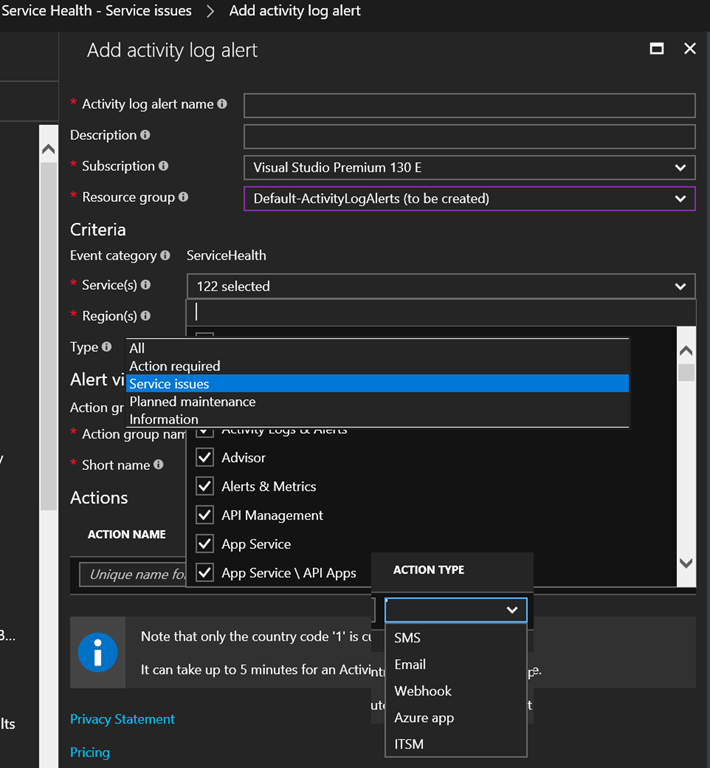The width and height of the screenshot is (710, 768).
Task: Expand the Resource group dropdown
Action: coord(469,198)
